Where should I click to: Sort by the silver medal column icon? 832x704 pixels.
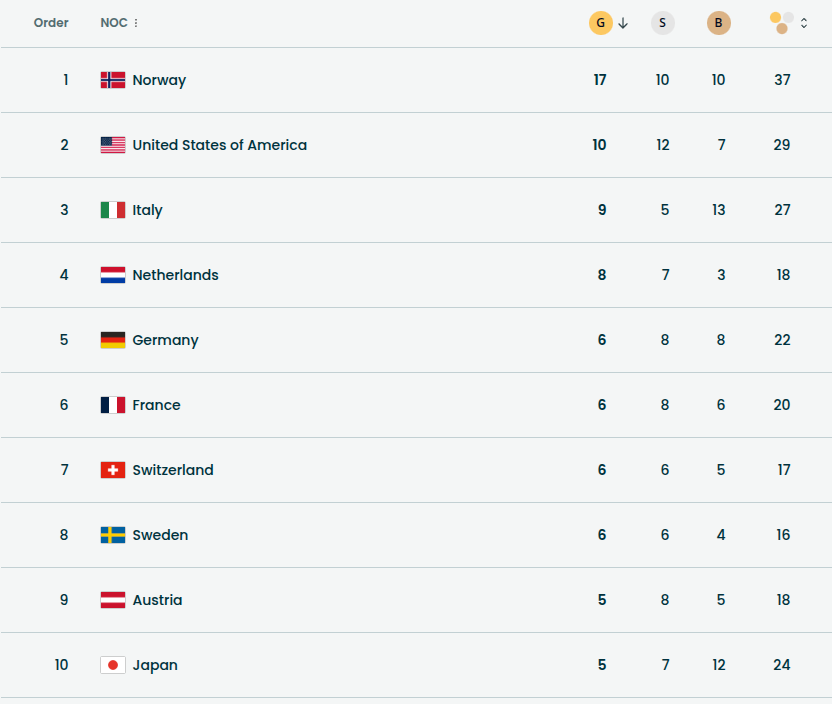662,23
